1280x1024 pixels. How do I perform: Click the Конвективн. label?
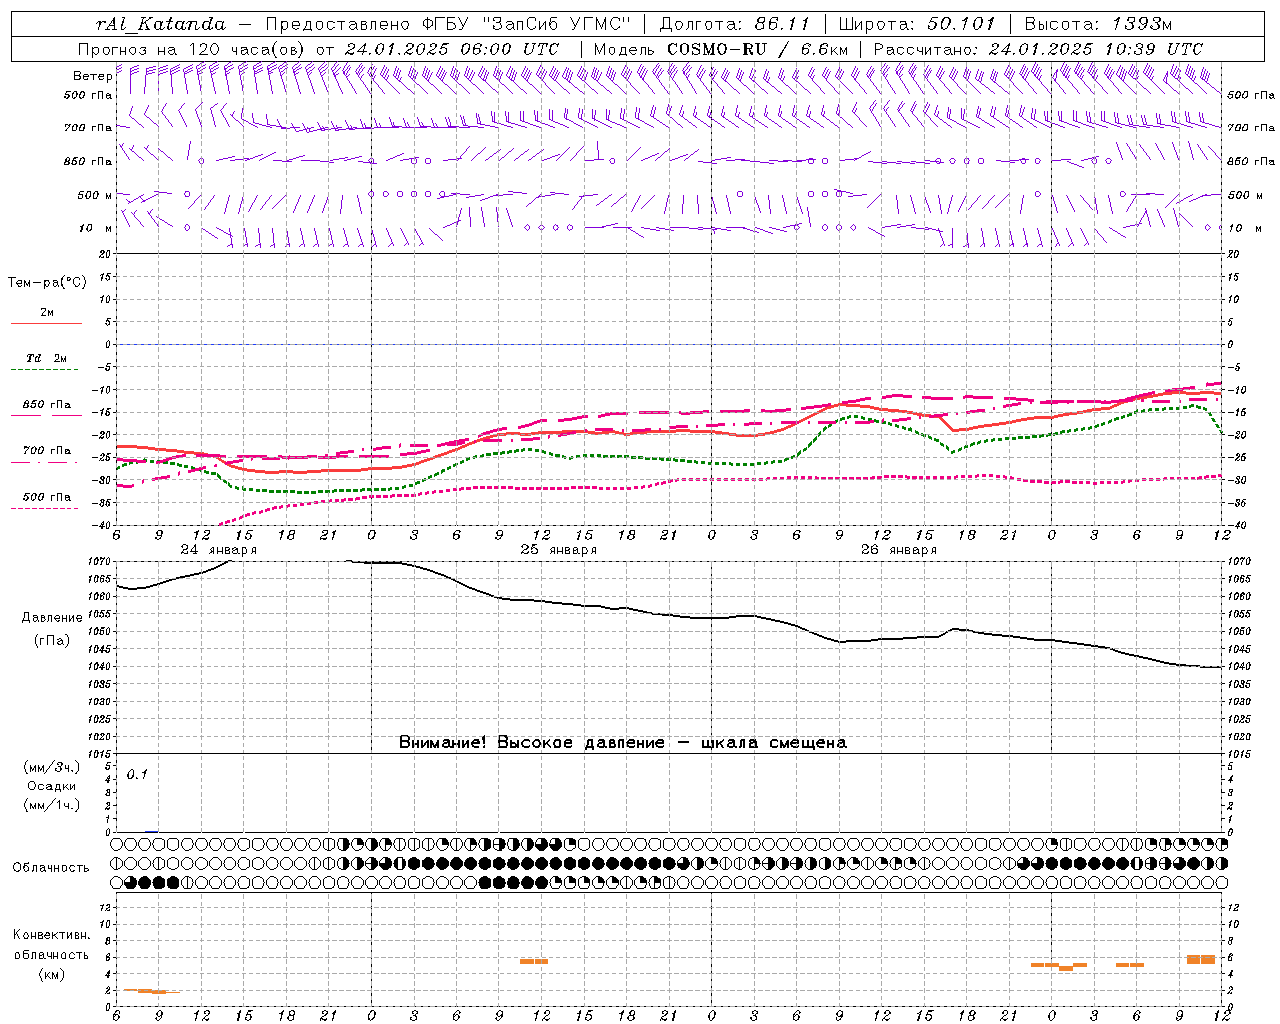[51, 936]
